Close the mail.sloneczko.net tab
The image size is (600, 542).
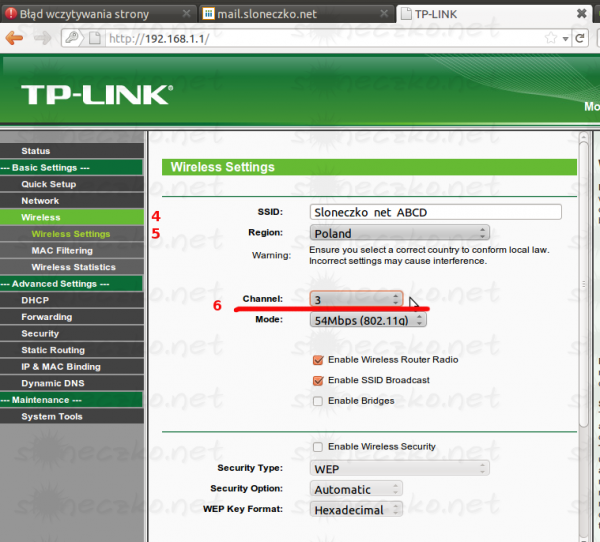click(384, 14)
